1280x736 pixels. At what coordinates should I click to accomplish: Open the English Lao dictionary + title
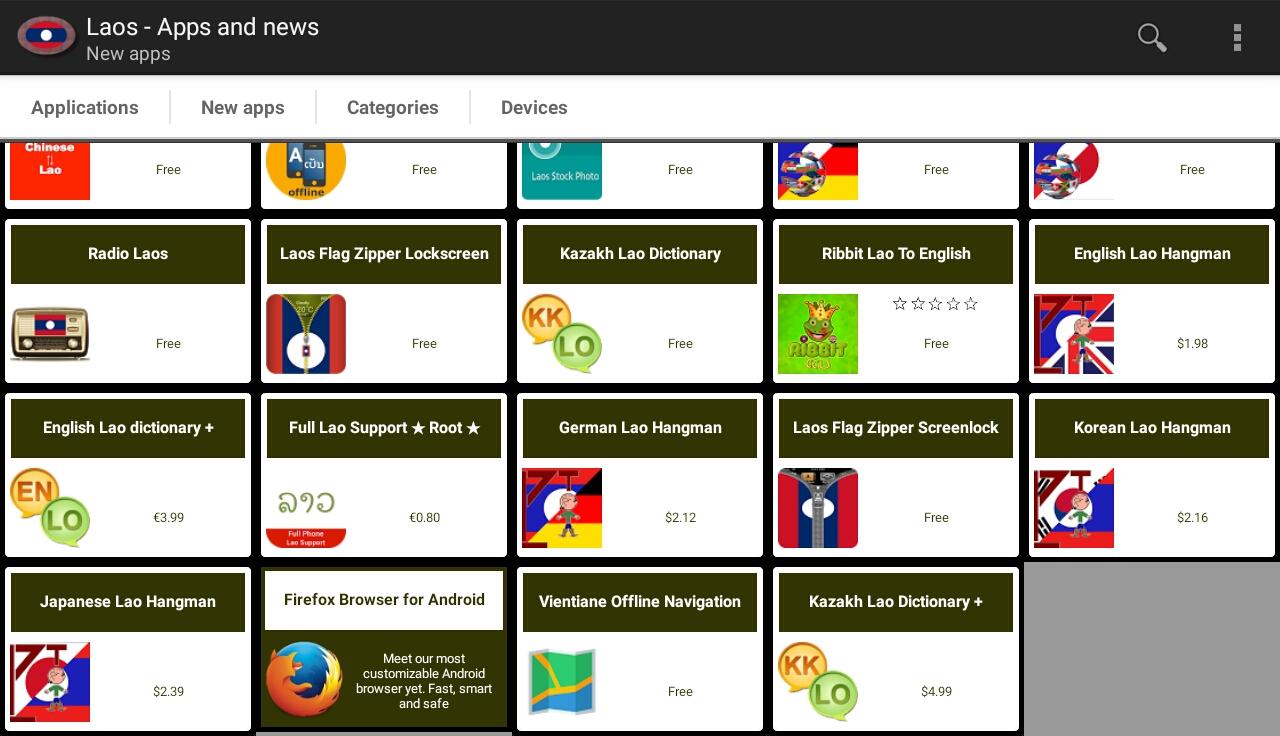click(x=128, y=428)
